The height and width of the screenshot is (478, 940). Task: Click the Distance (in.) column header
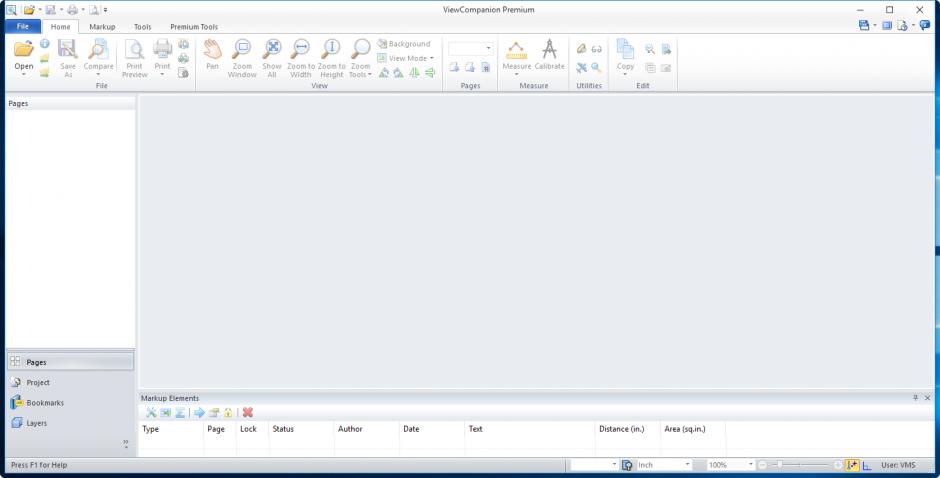click(x=628, y=429)
